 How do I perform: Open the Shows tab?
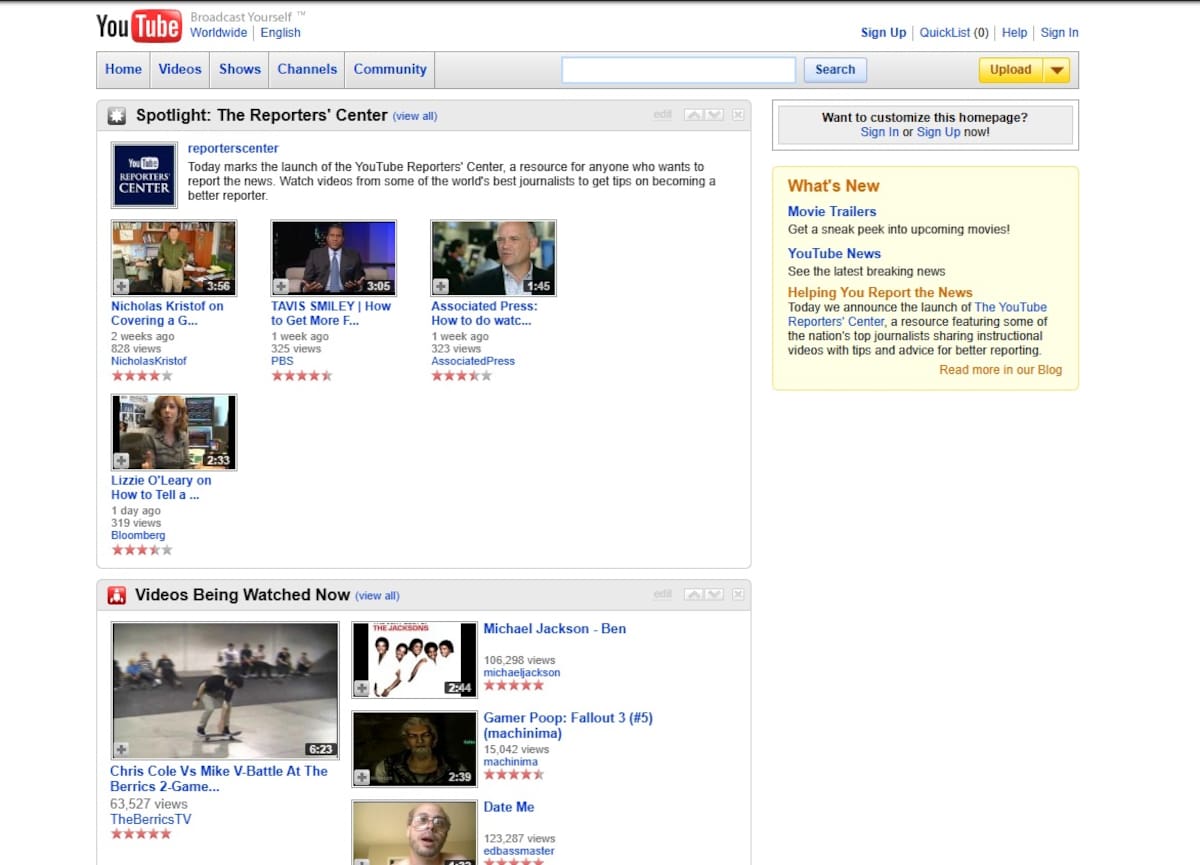[240, 70]
